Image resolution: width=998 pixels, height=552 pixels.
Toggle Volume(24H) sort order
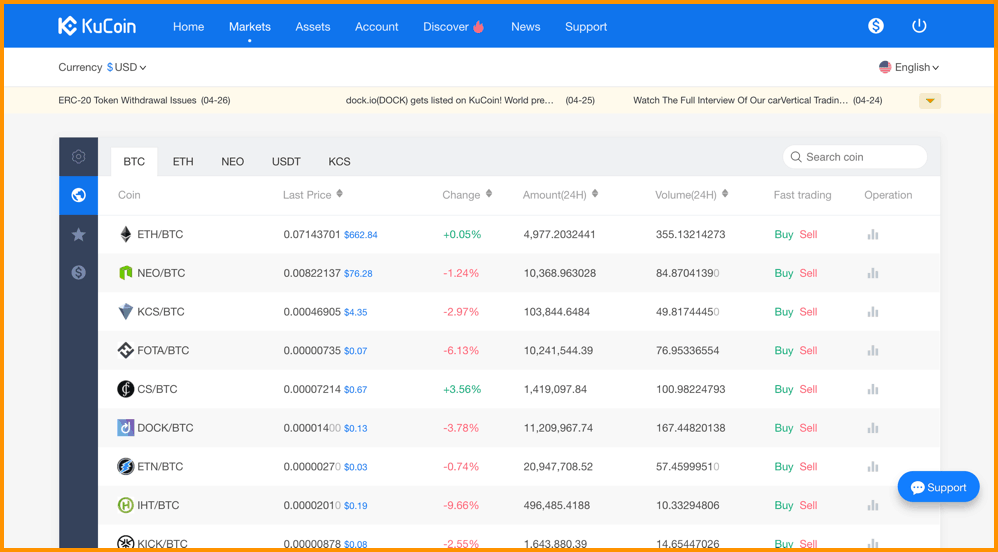point(725,194)
